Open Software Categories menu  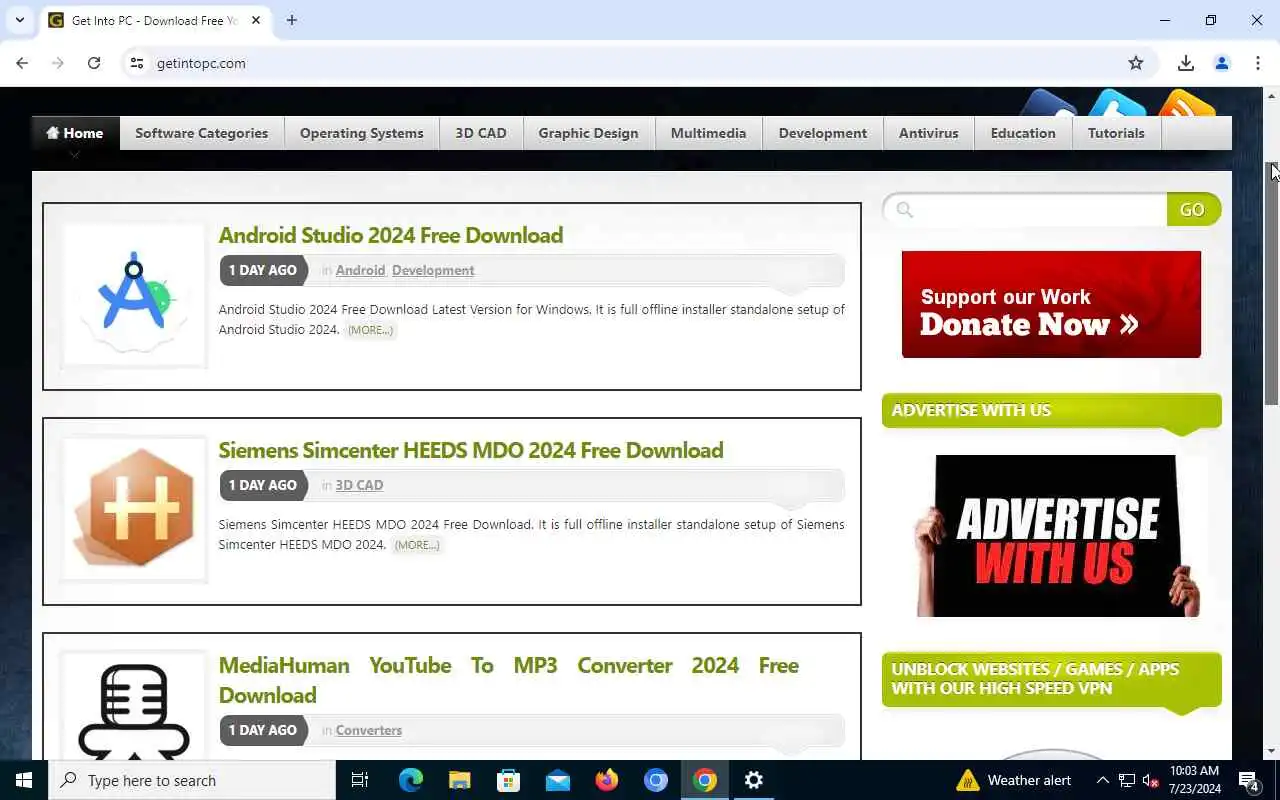[202, 133]
